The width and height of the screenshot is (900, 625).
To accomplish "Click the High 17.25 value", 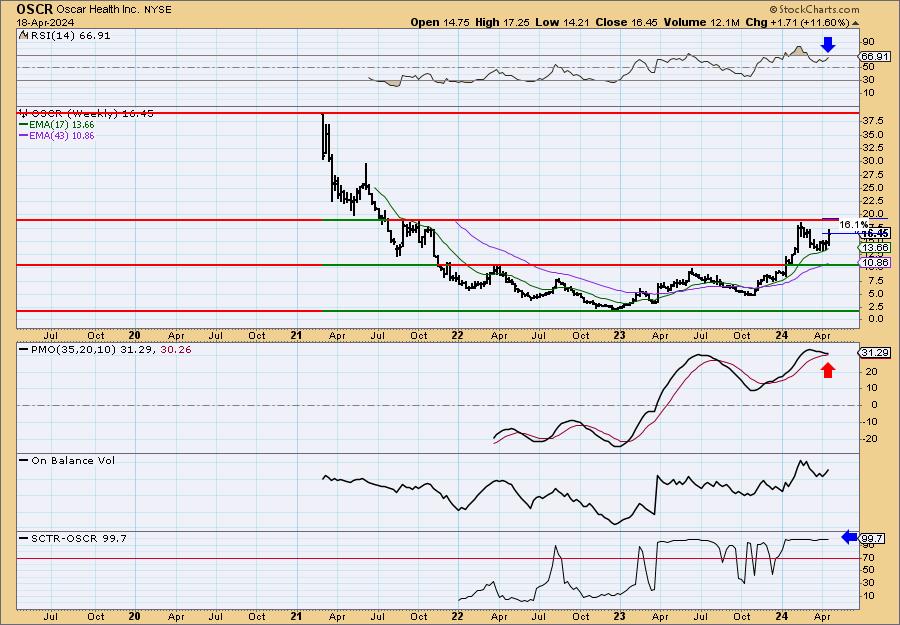I will coord(502,22).
